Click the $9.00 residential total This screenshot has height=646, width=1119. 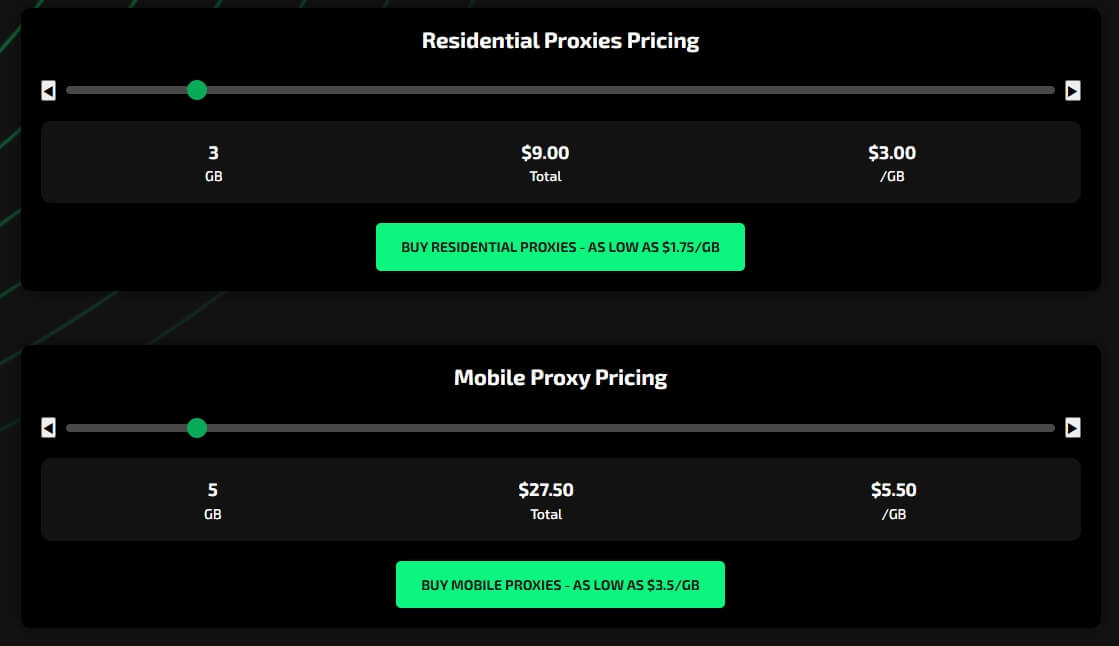click(545, 153)
